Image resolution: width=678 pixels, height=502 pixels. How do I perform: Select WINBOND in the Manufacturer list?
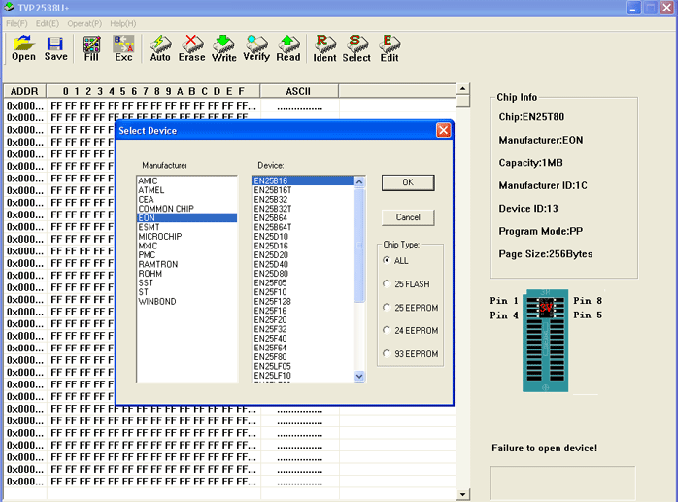(x=158, y=300)
